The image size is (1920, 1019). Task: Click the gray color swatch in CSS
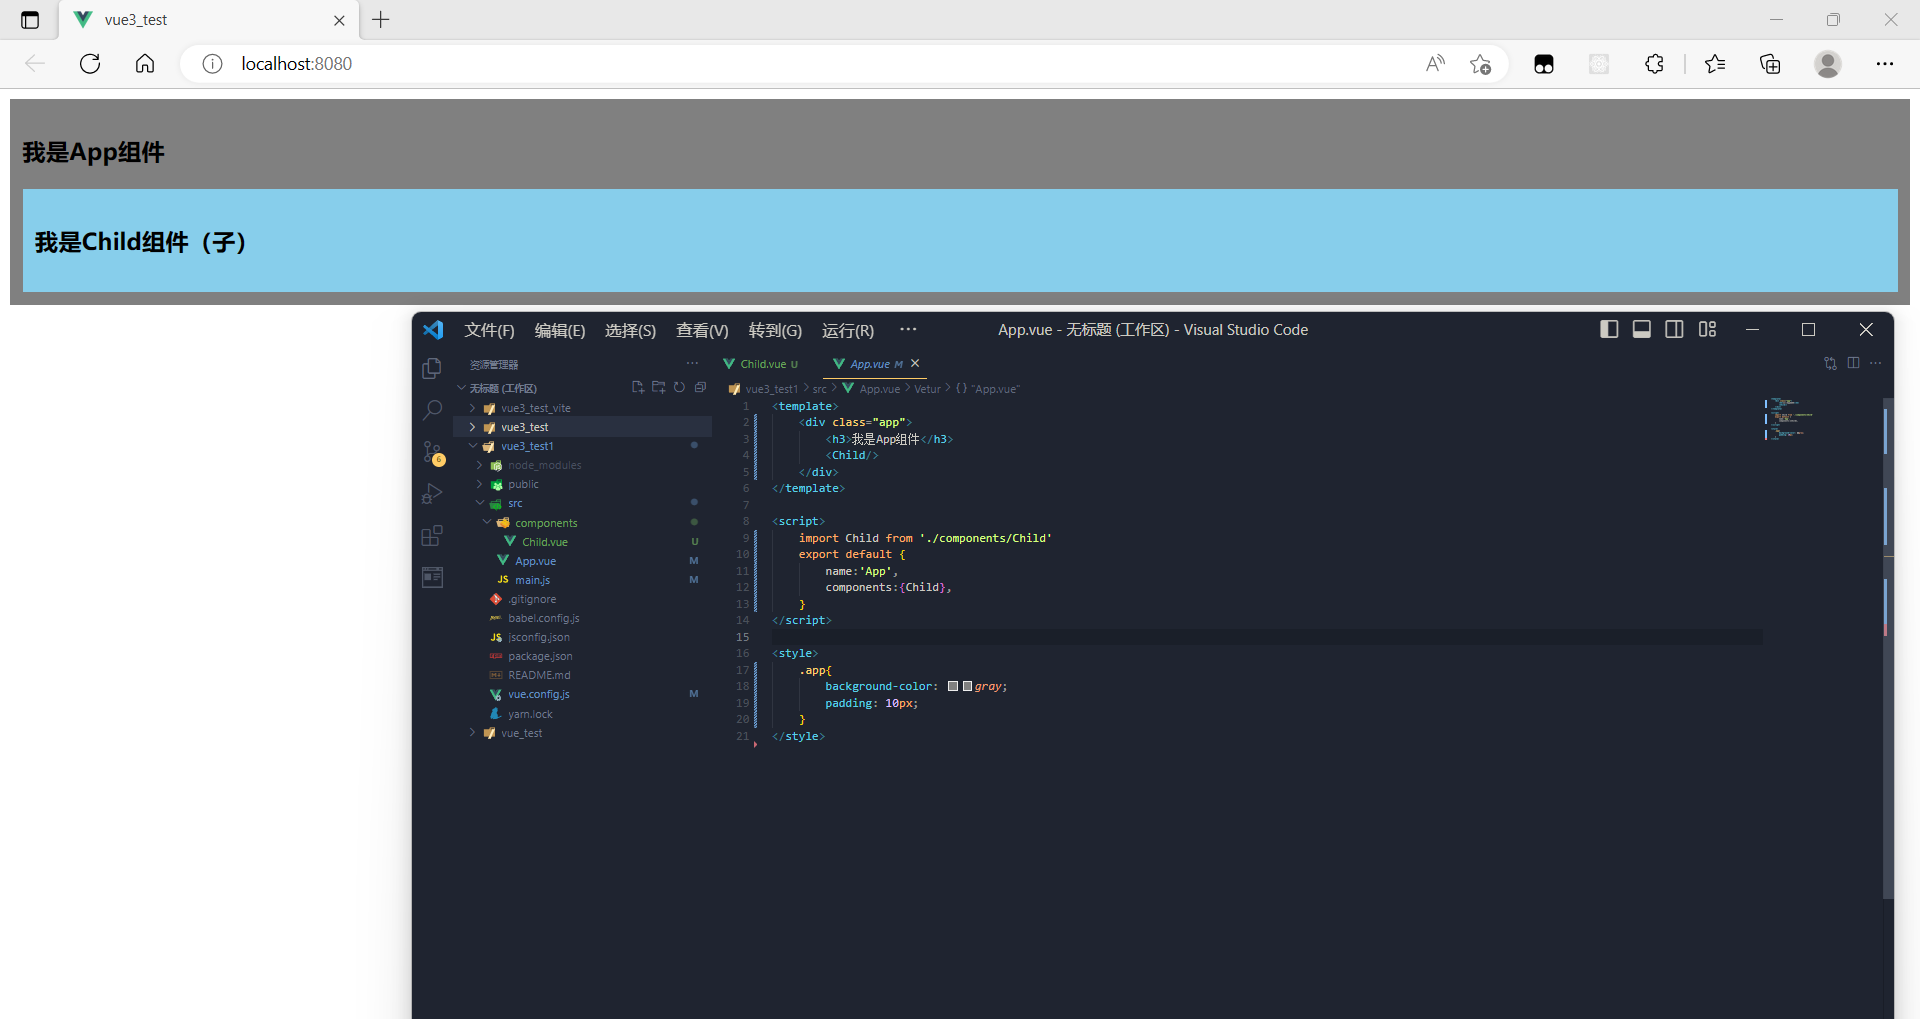(x=953, y=686)
